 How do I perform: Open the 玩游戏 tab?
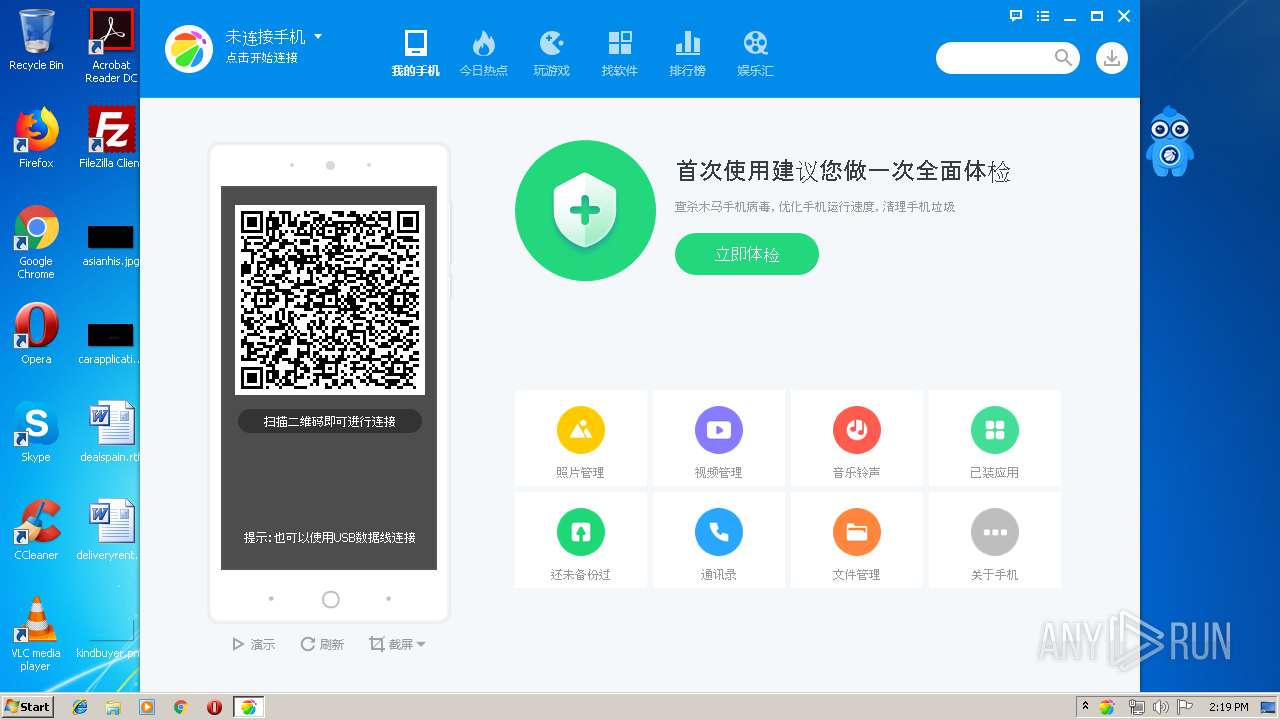point(551,53)
